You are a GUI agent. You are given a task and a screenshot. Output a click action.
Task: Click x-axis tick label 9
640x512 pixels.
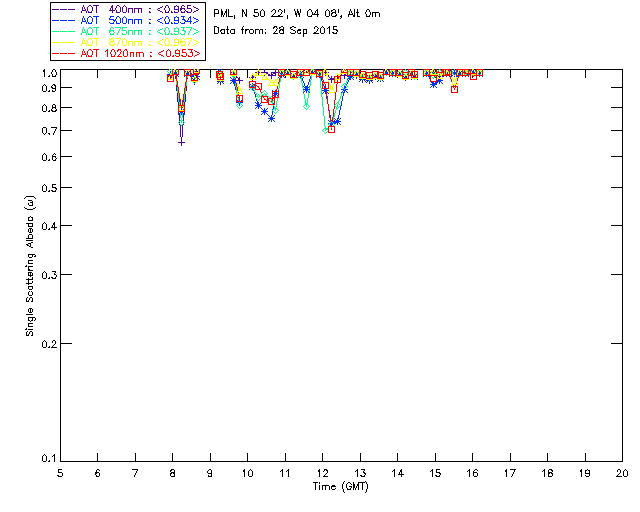coord(210,473)
